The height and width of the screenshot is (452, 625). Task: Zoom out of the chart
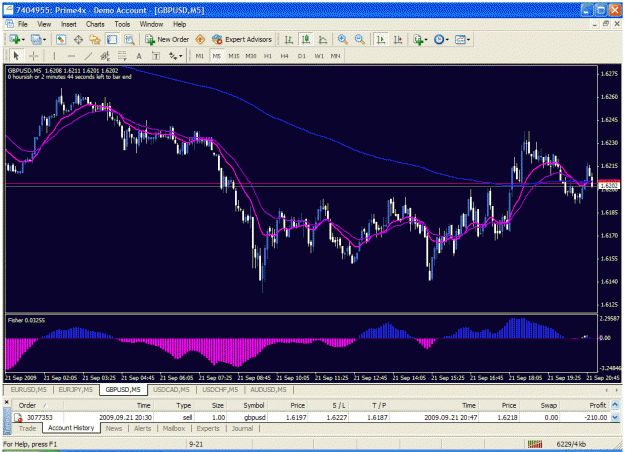(360, 39)
